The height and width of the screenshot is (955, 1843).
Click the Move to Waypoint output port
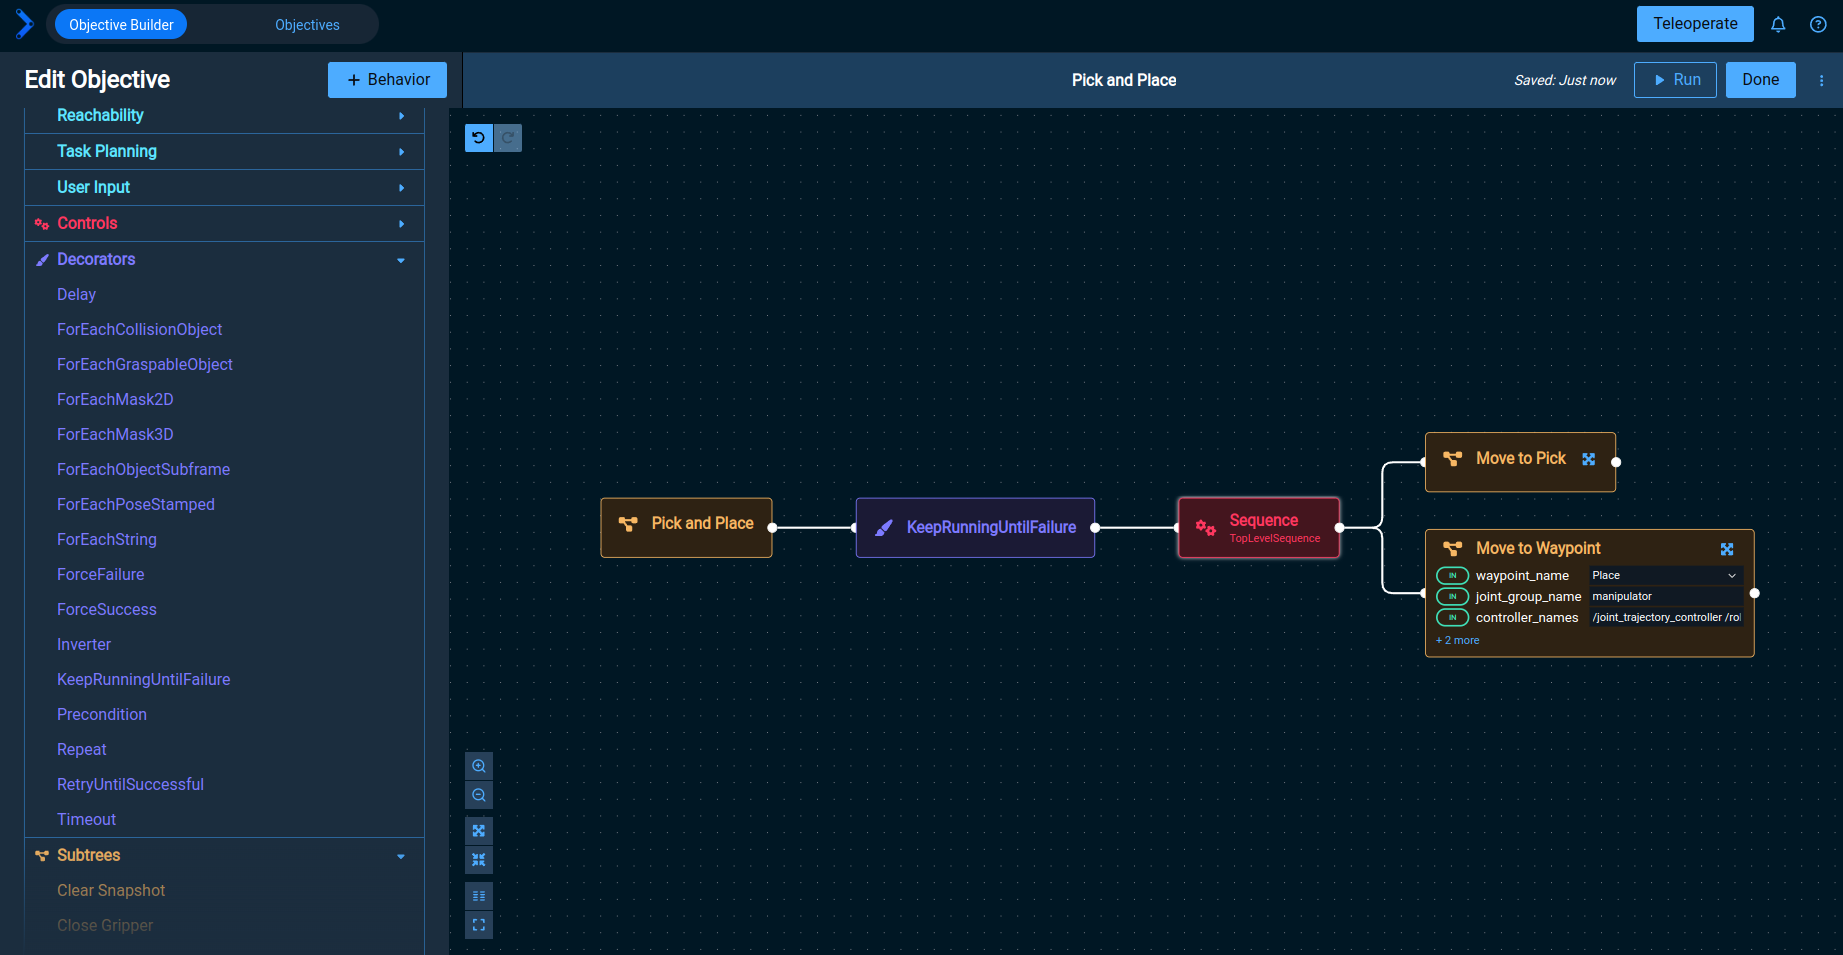pyautogui.click(x=1754, y=593)
